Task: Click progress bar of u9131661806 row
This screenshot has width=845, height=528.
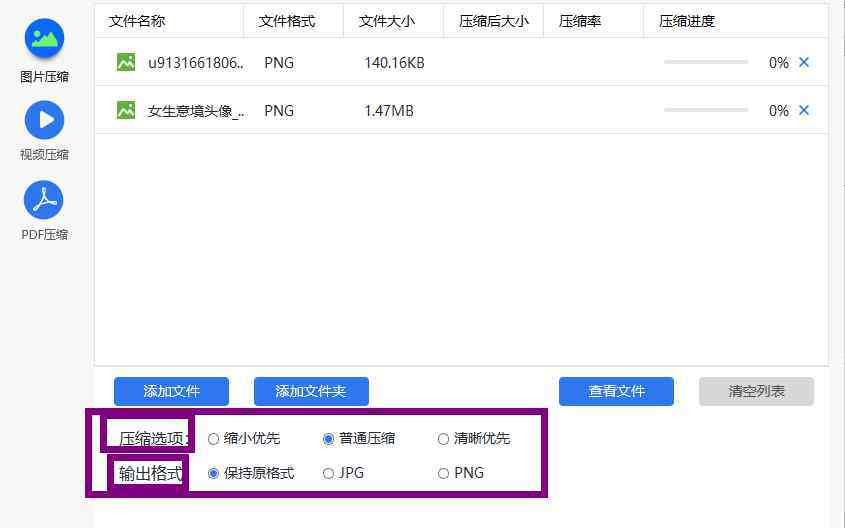Action: click(706, 62)
